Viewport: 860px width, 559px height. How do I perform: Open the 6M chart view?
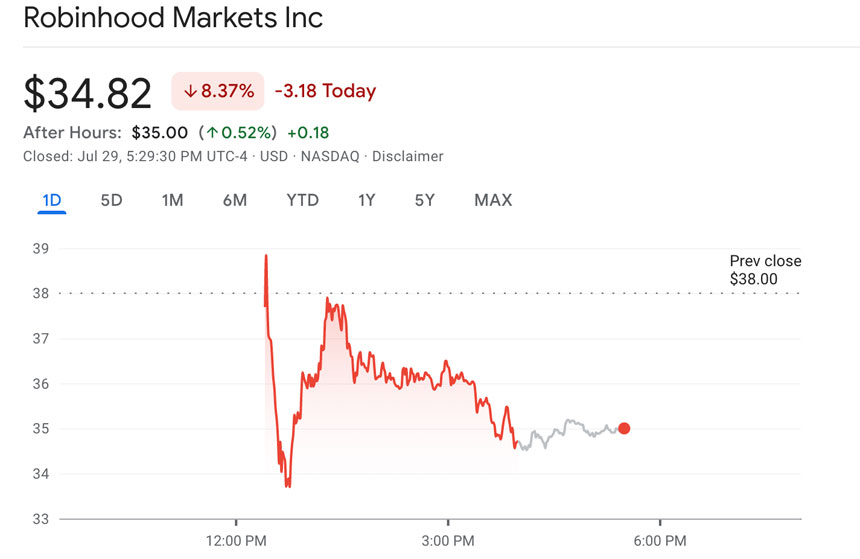tap(234, 200)
